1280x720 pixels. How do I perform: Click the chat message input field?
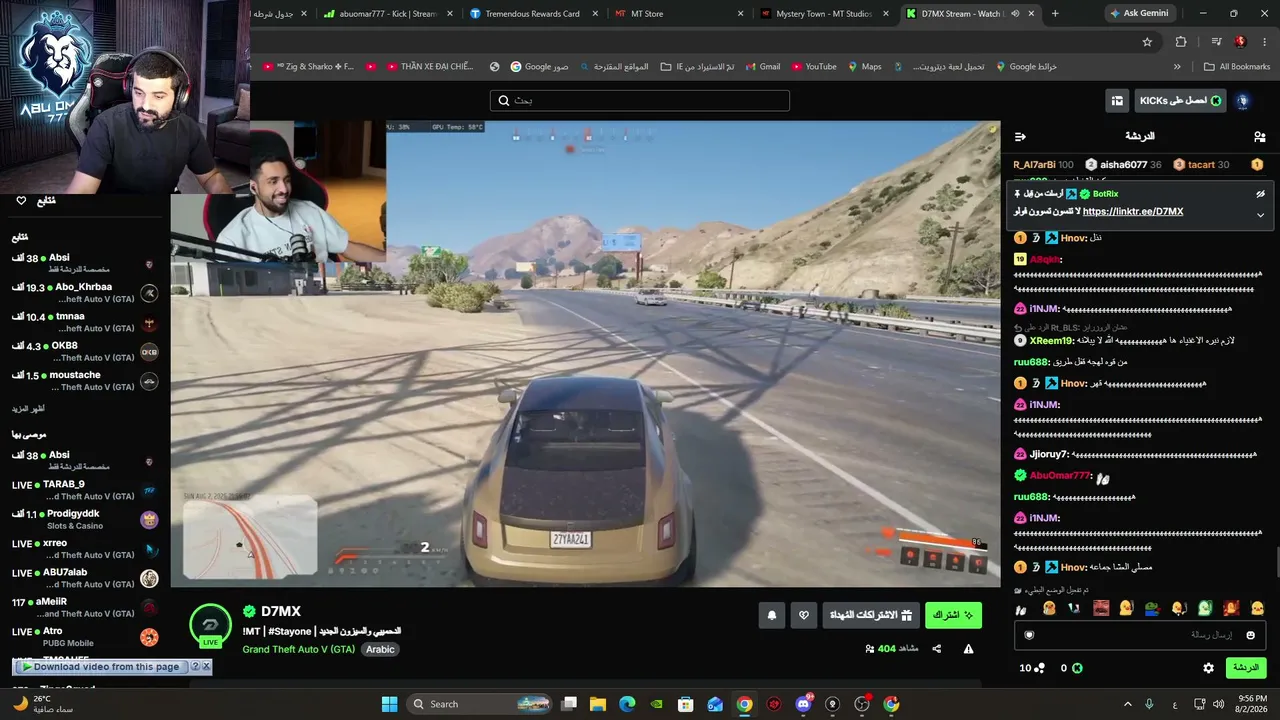click(x=1141, y=635)
